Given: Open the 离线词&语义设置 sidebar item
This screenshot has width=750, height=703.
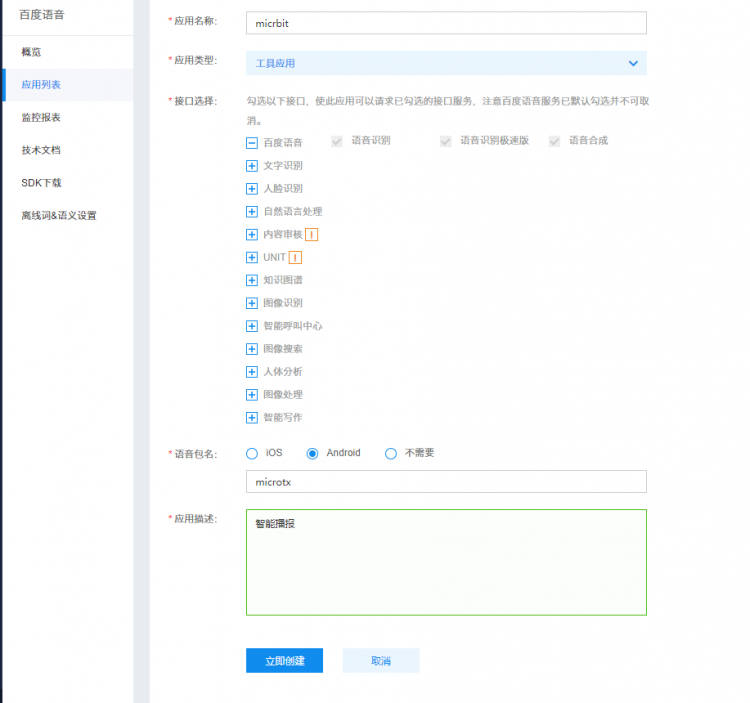Looking at the screenshot, I should pos(68,215).
